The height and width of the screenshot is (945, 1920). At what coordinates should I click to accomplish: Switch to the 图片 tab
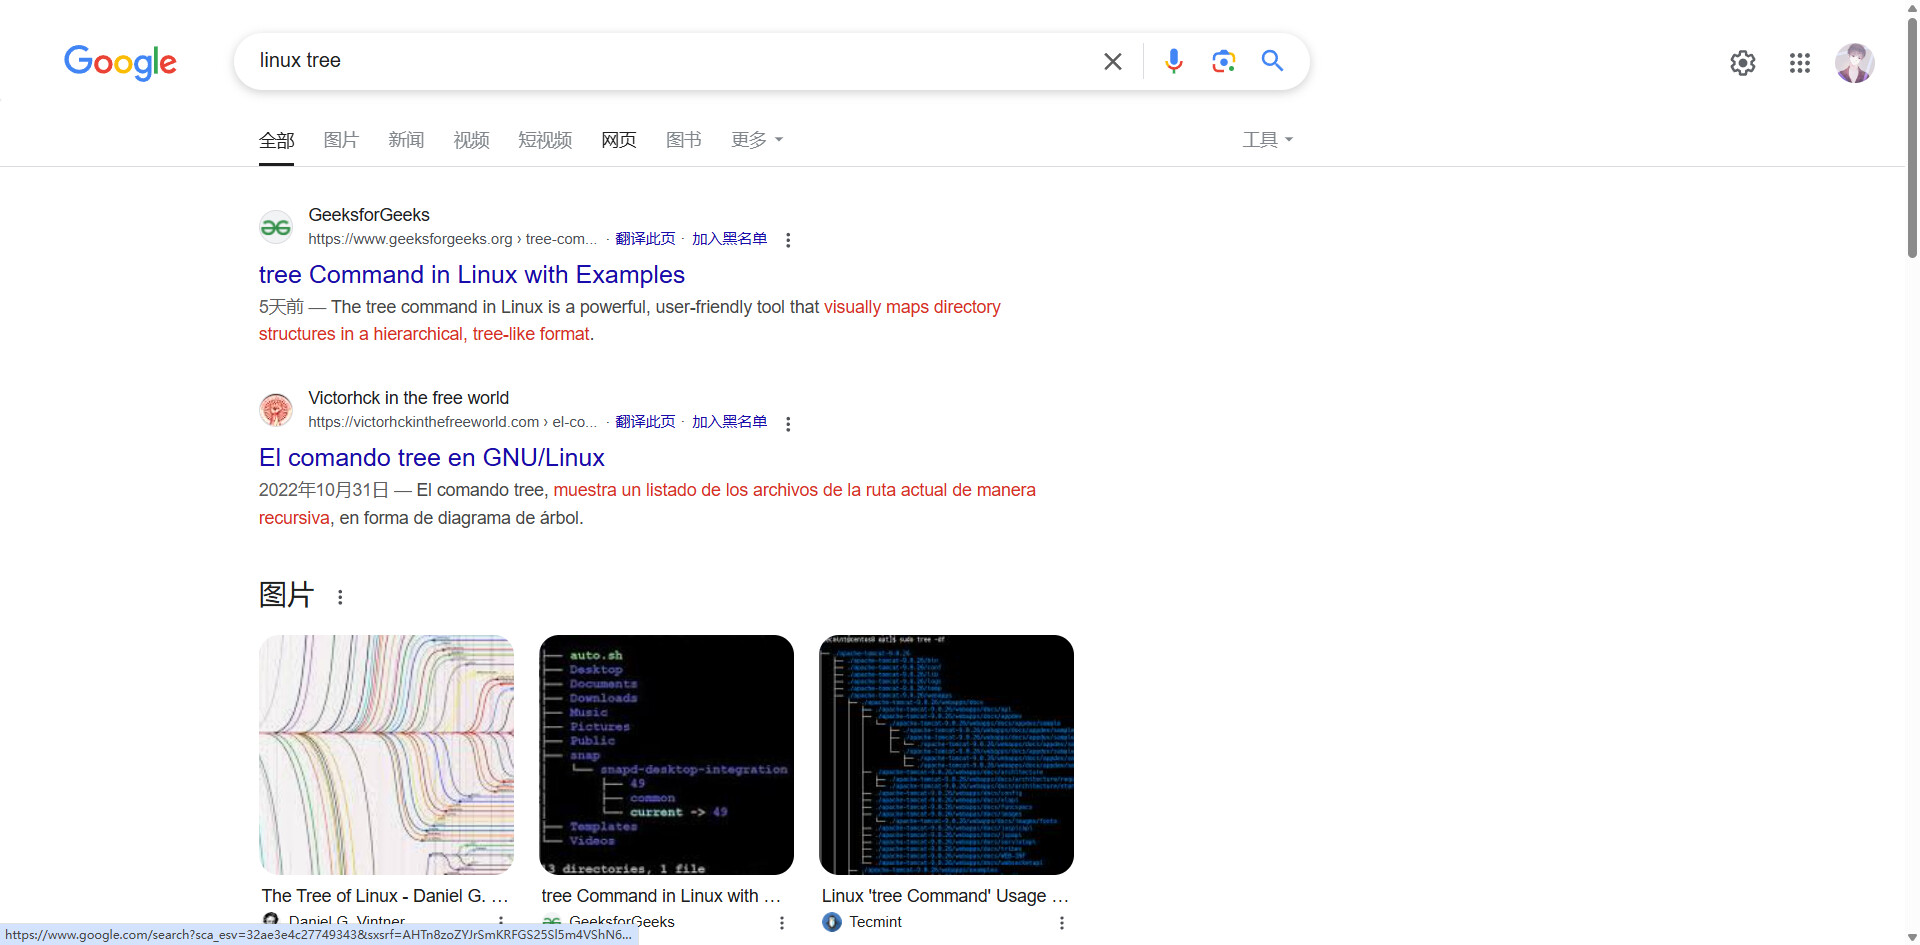(x=341, y=140)
